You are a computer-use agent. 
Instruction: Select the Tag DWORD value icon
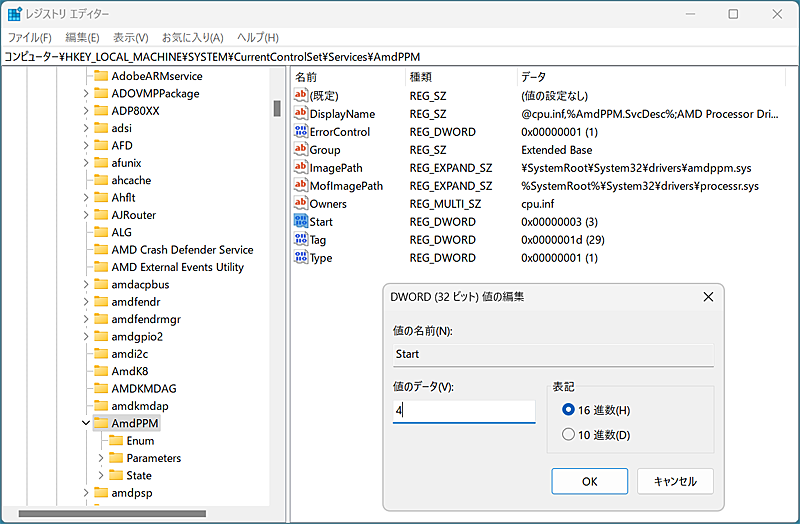tap(301, 239)
